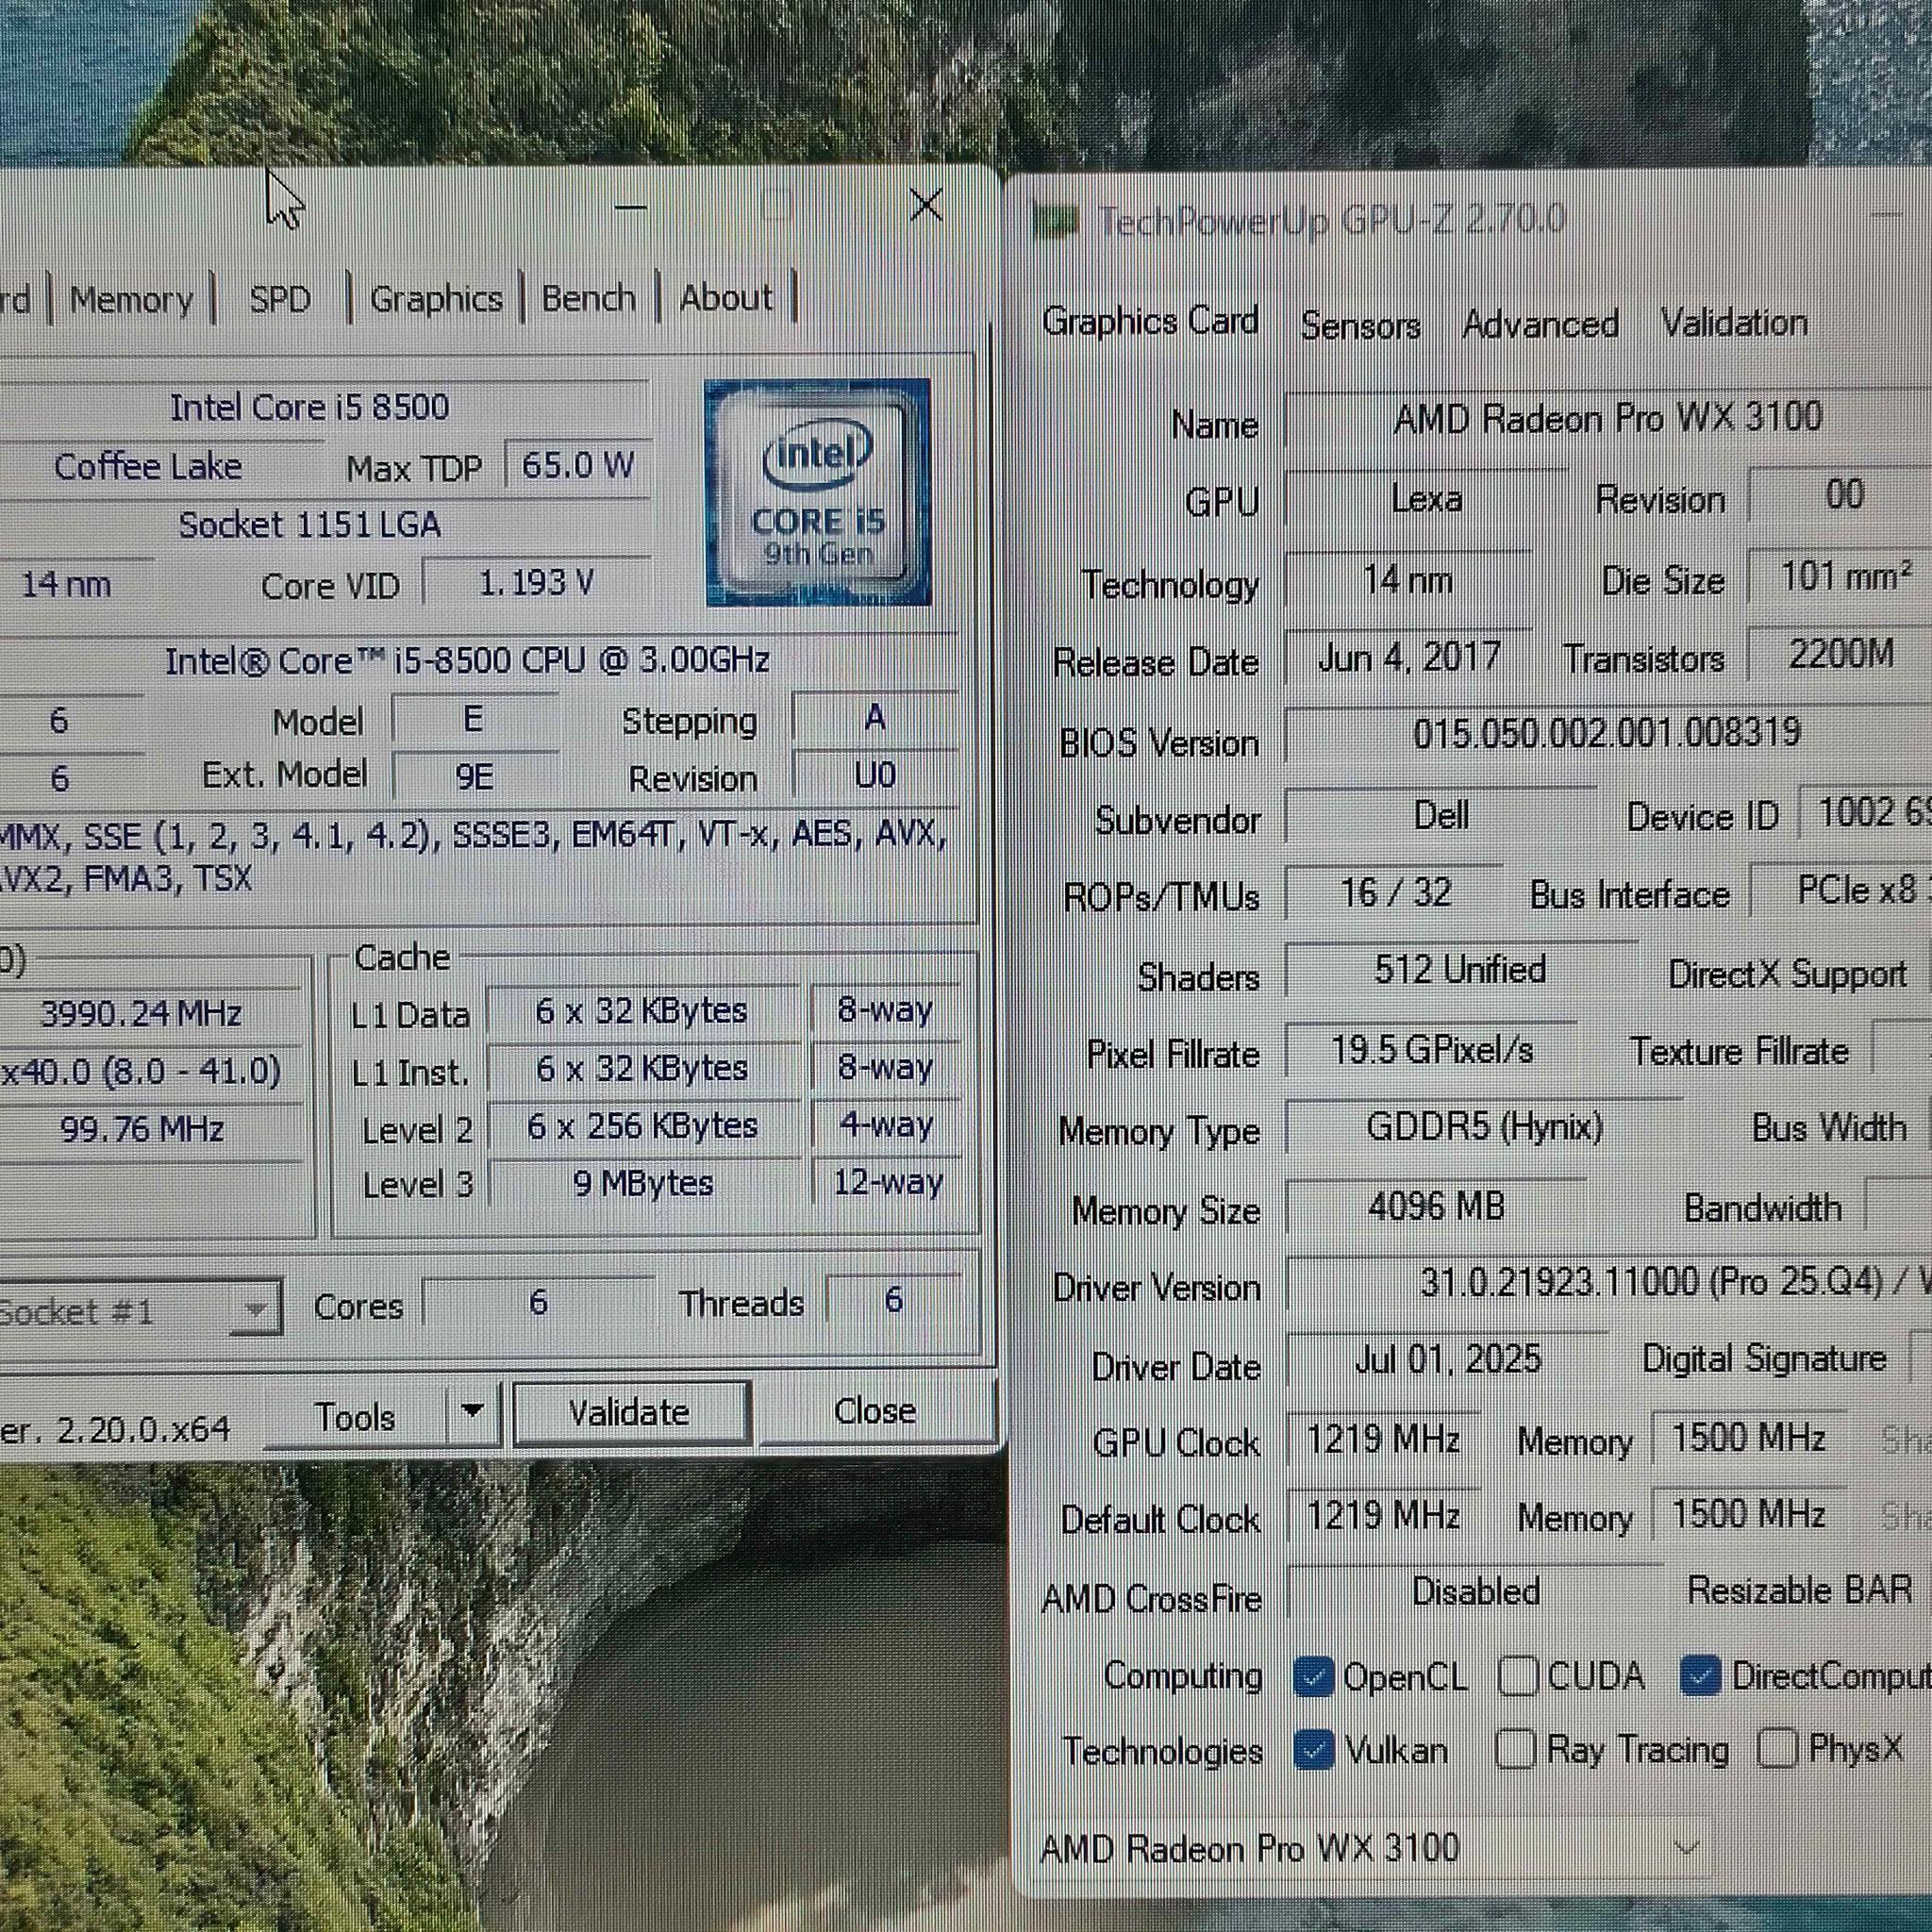Screen dimensions: 1932x1932
Task: Toggle the Ray Tracing checkbox
Action: (1515, 1749)
